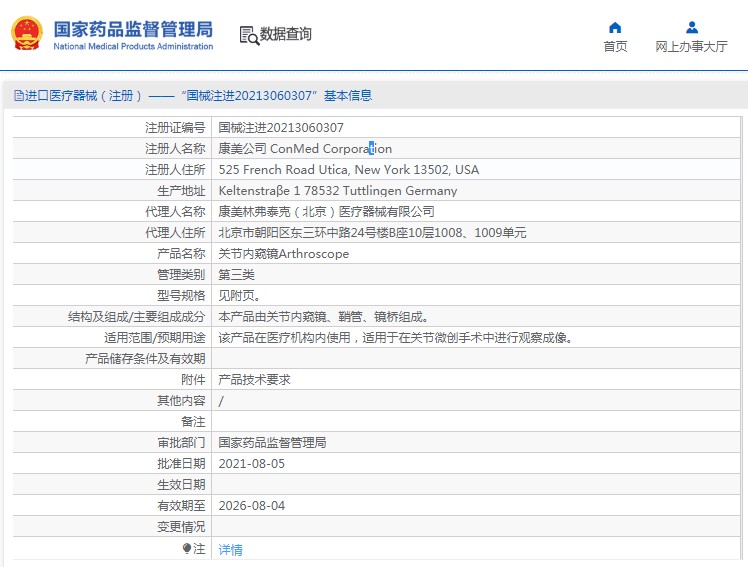
Task: Click the 附件 row label
Action: tap(193, 380)
